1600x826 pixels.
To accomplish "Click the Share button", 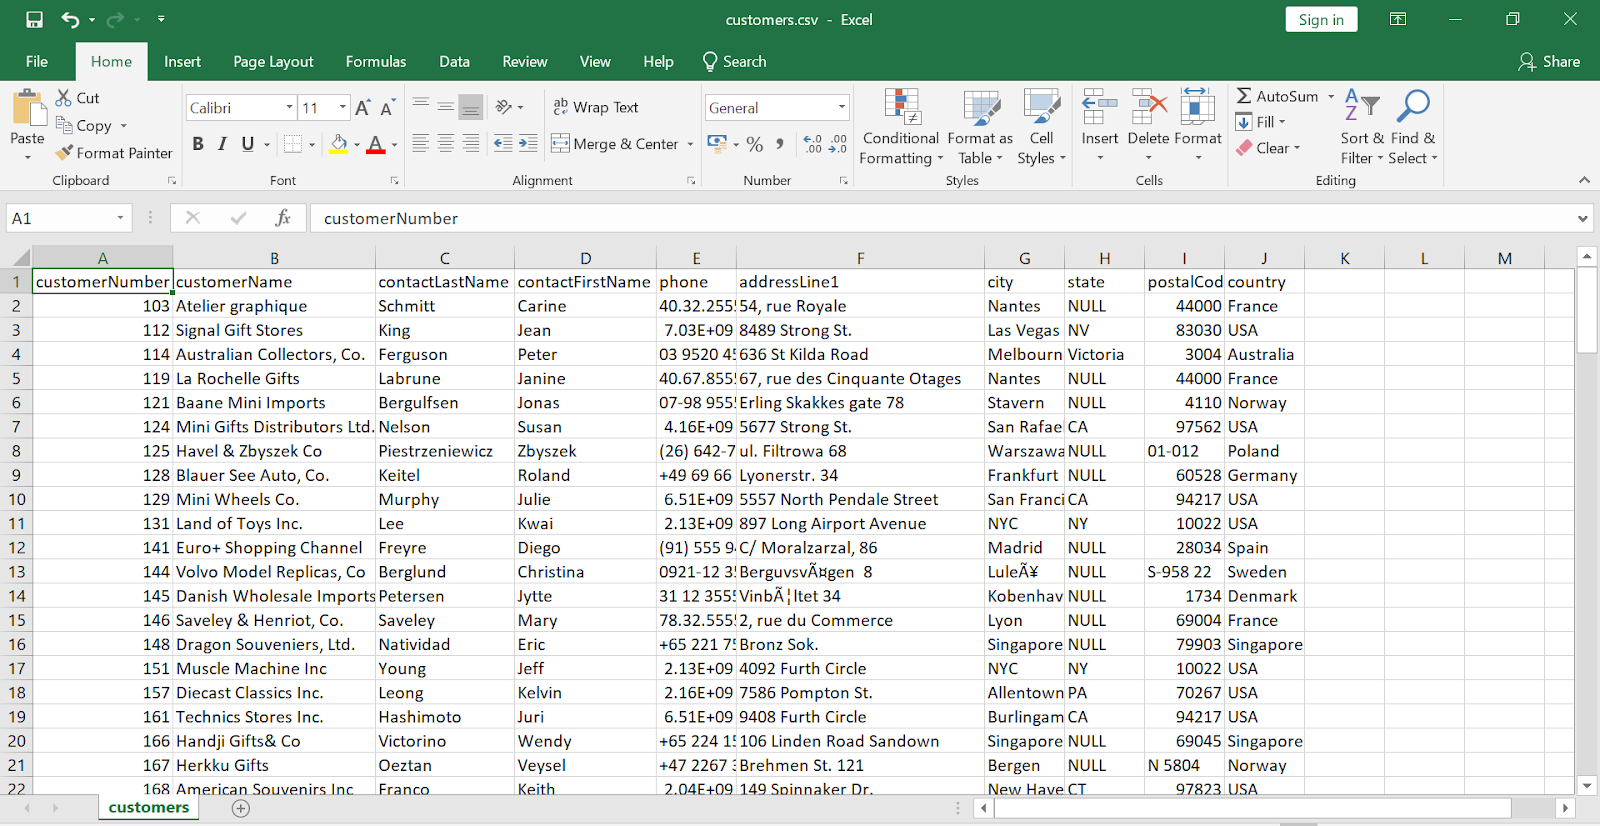I will [1549, 62].
